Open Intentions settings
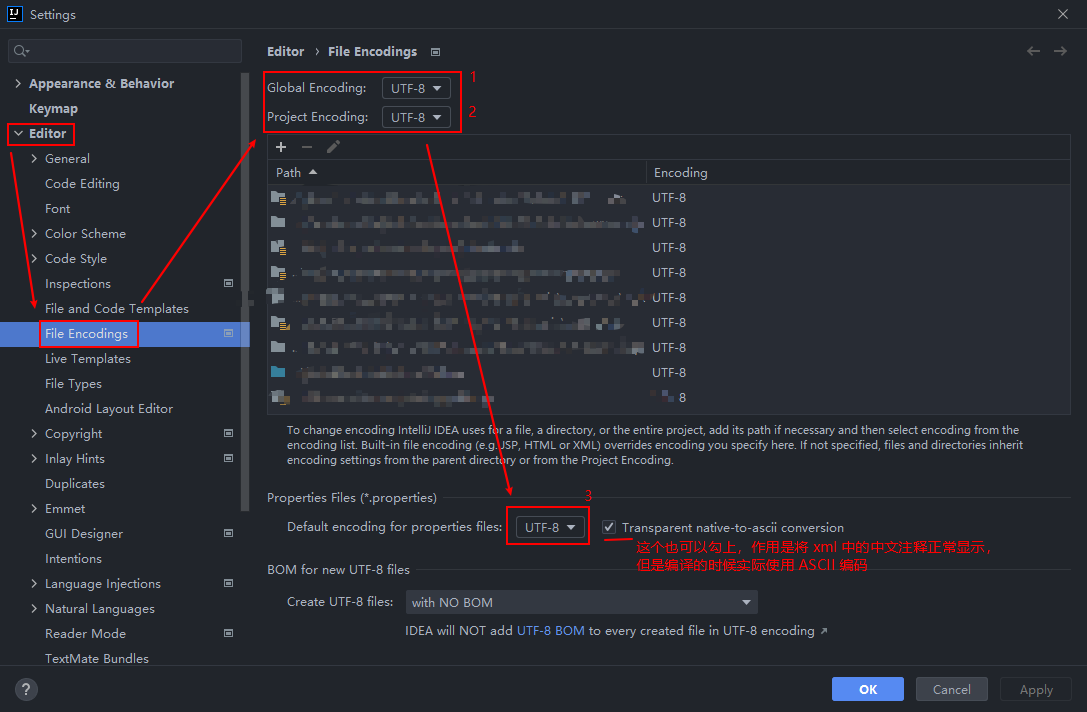This screenshot has height=712, width=1087. [73, 558]
